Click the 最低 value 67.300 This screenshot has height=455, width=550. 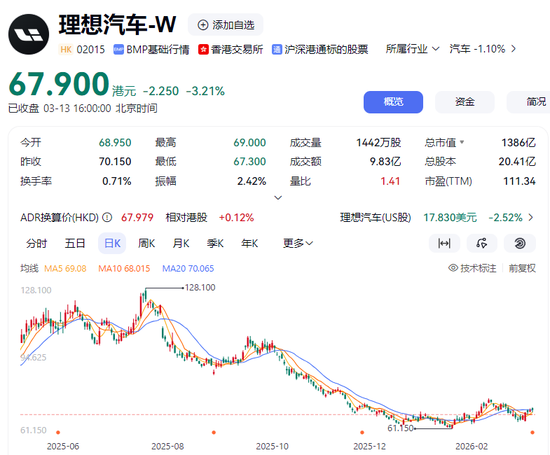tap(250, 161)
